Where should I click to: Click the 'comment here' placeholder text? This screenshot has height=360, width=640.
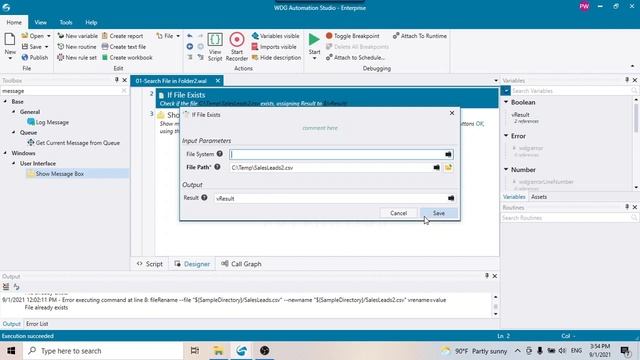[320, 128]
